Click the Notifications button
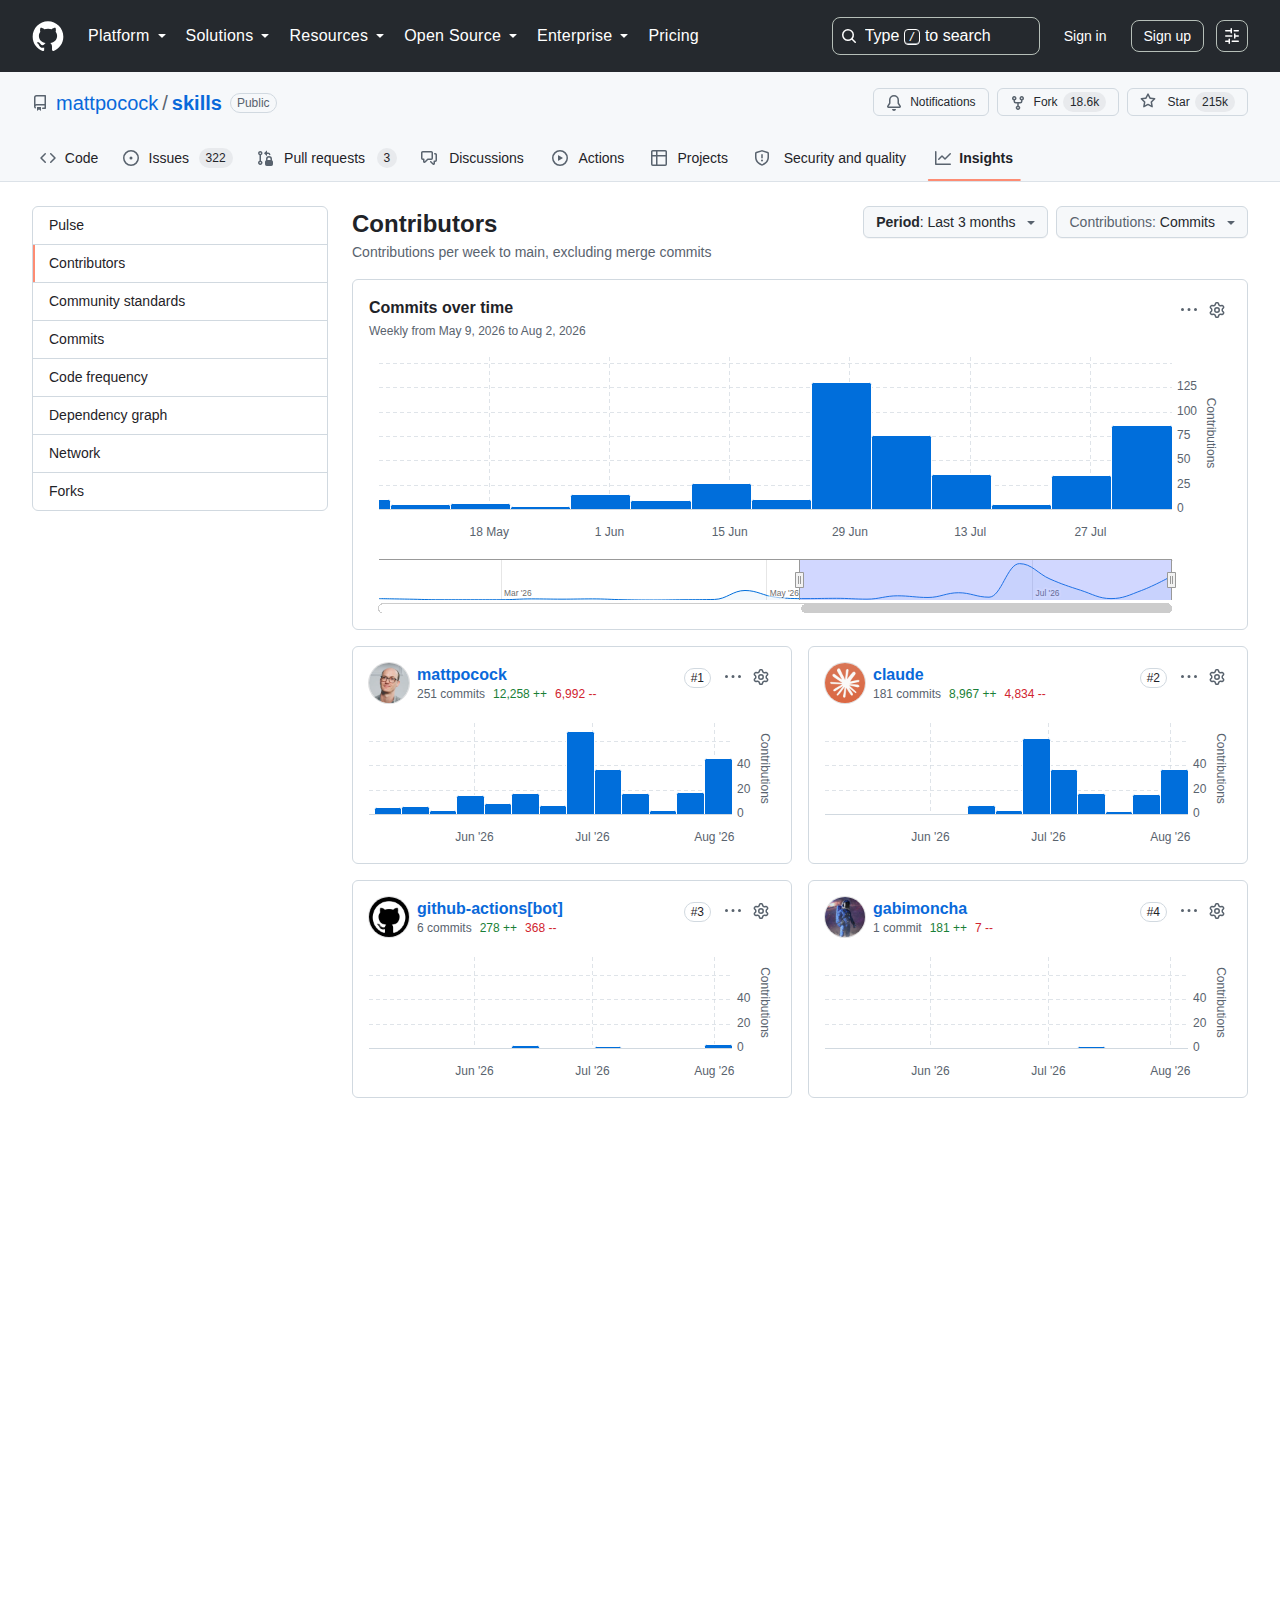This screenshot has height=1600, width=1280. pyautogui.click(x=931, y=102)
